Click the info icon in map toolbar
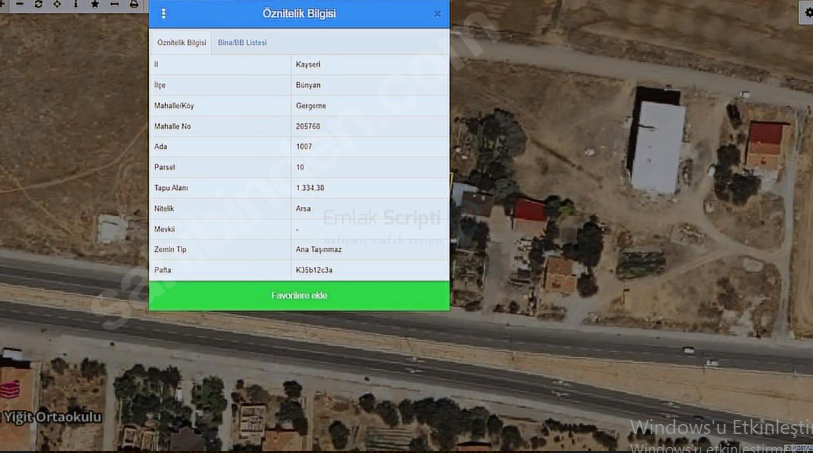Image resolution: width=813 pixels, height=453 pixels. click(x=76, y=4)
